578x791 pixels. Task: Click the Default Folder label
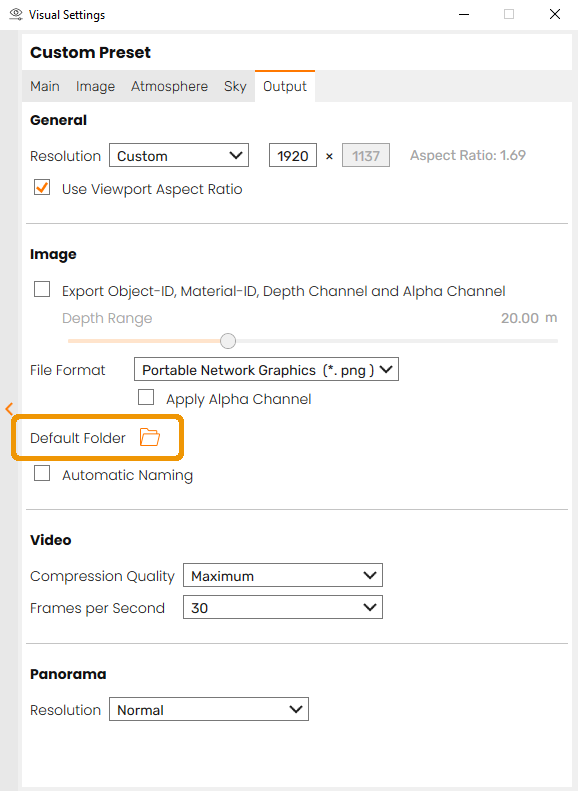tap(78, 438)
